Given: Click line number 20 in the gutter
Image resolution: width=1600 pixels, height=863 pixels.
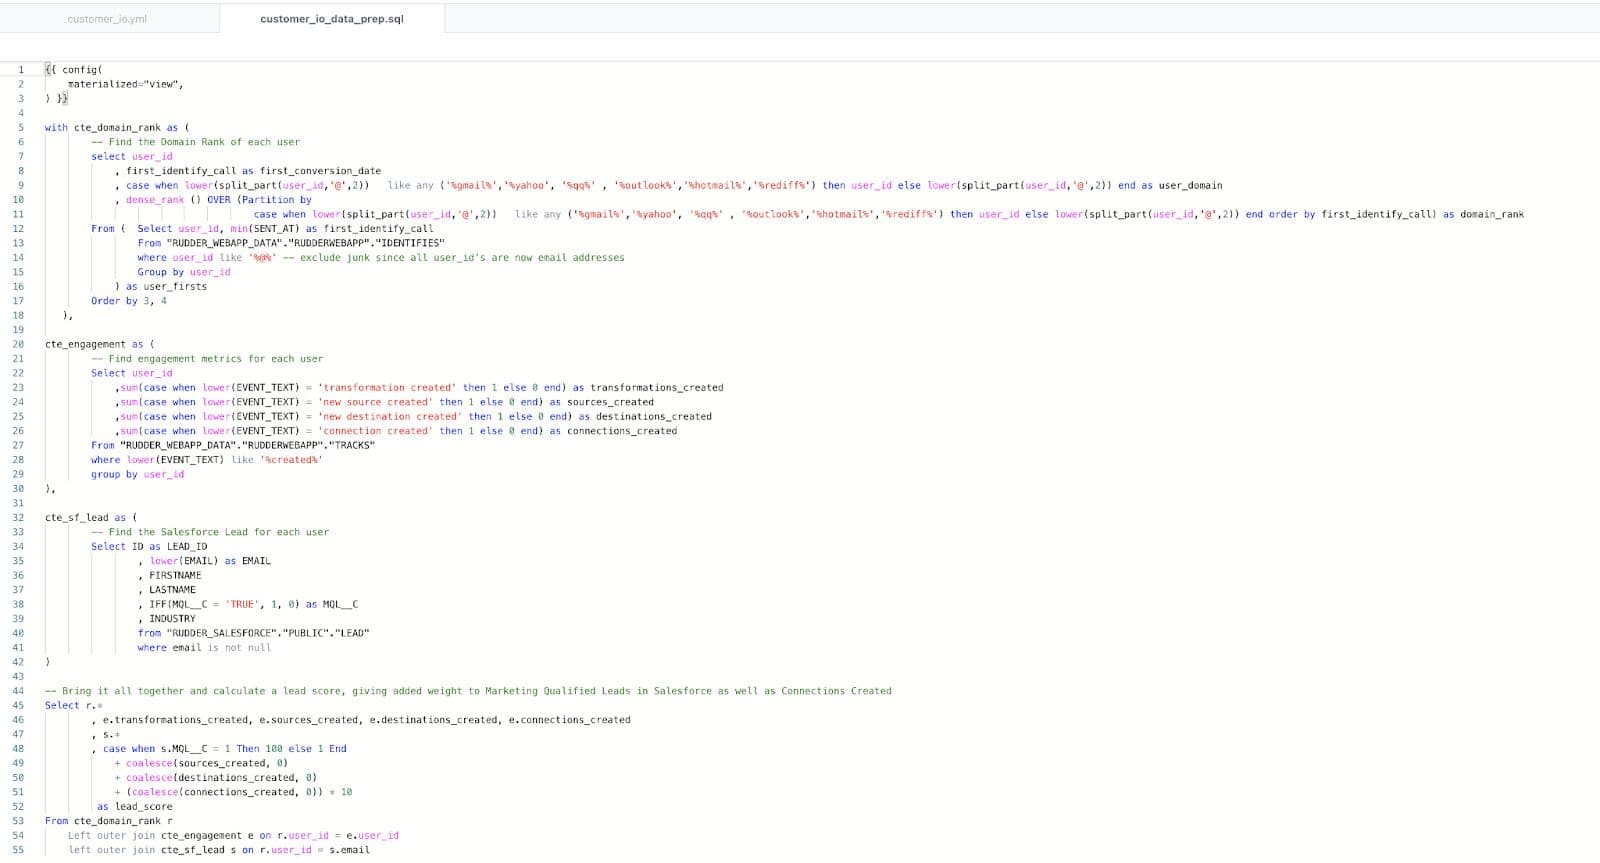Looking at the screenshot, I should click(x=18, y=344).
